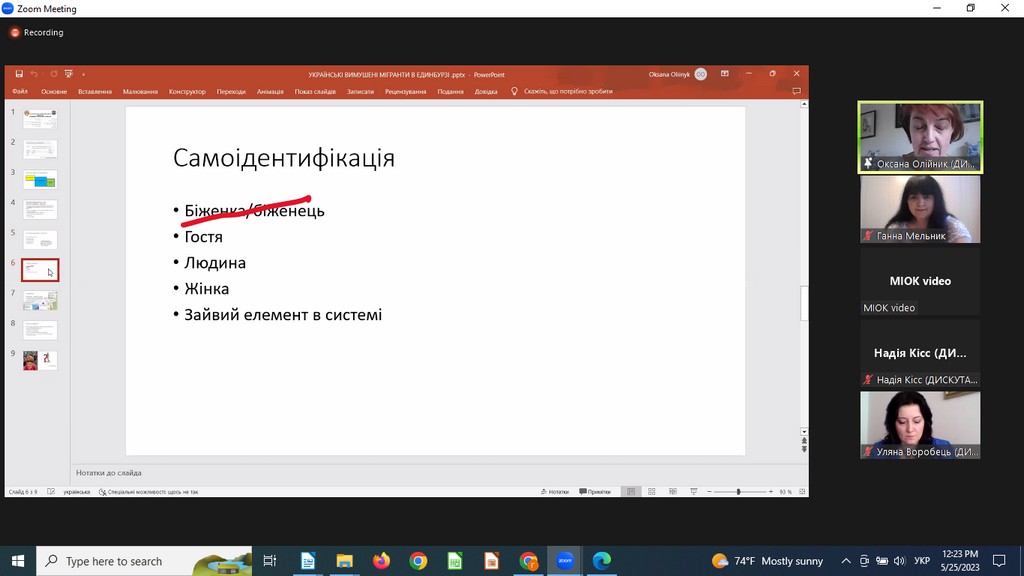Open the Примітки comments button in status bar

click(x=596, y=492)
